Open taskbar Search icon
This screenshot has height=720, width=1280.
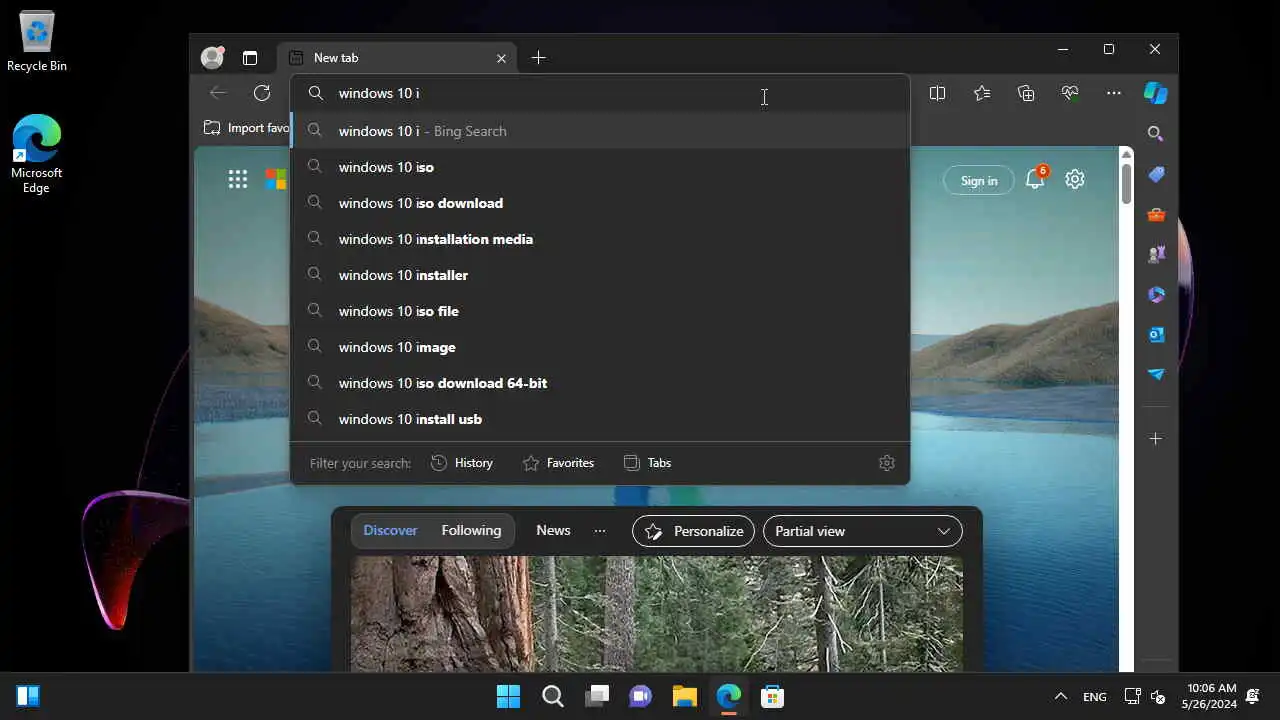[x=552, y=696]
